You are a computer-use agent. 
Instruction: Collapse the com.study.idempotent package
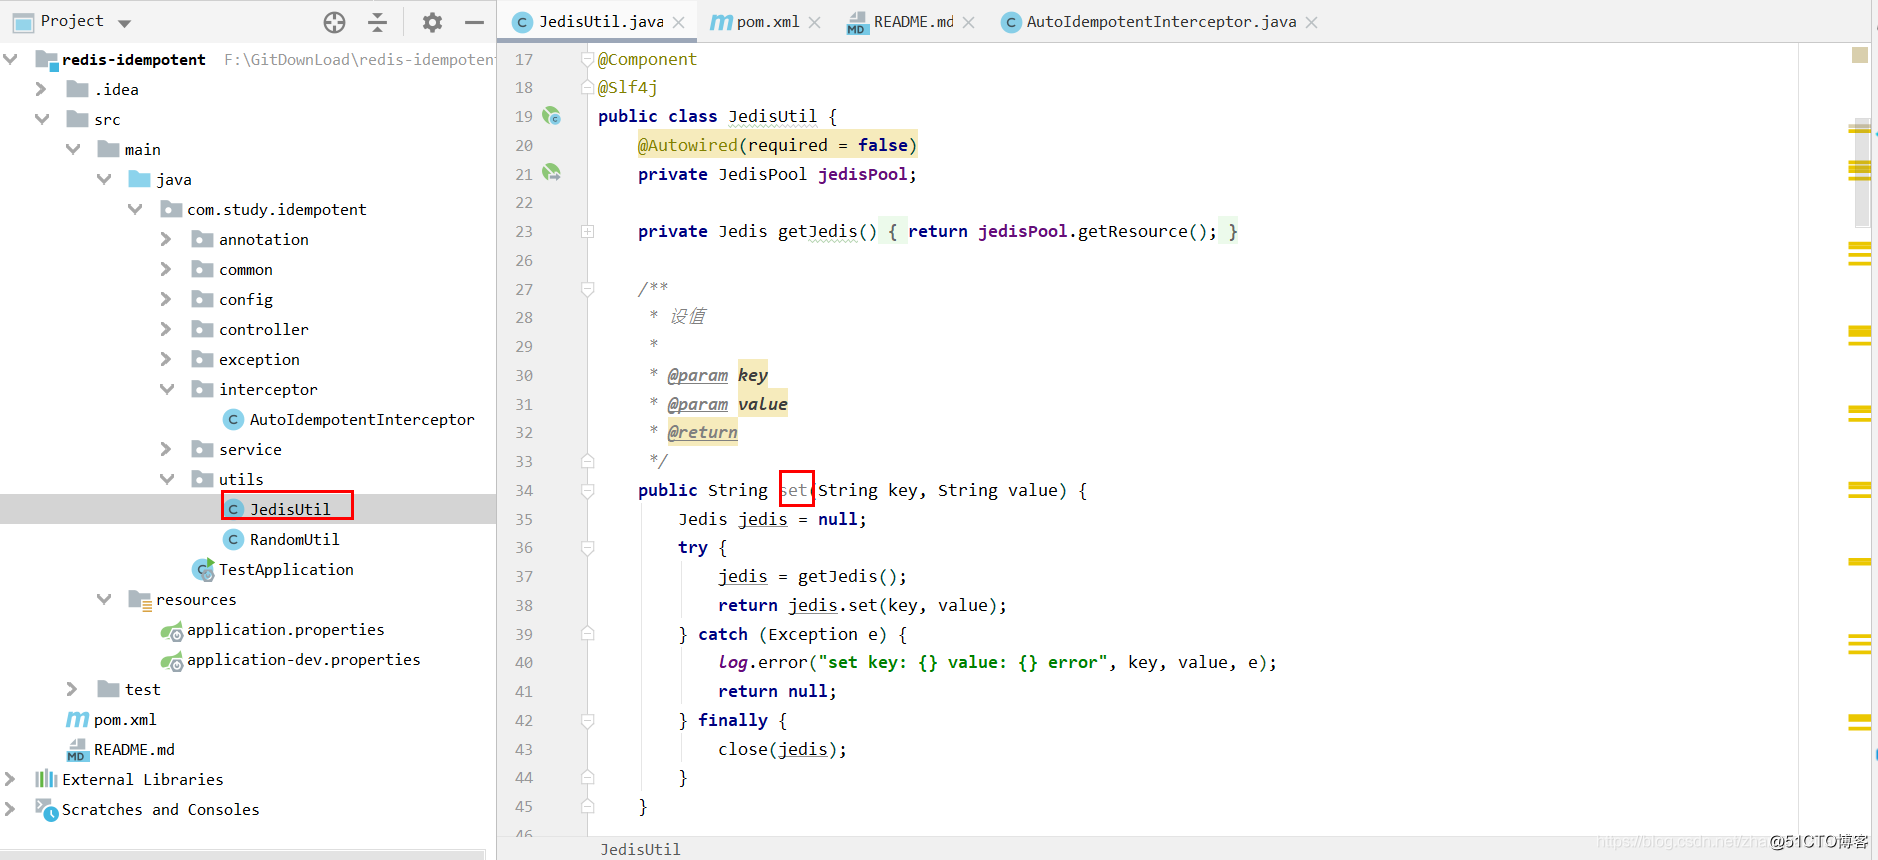tap(135, 209)
